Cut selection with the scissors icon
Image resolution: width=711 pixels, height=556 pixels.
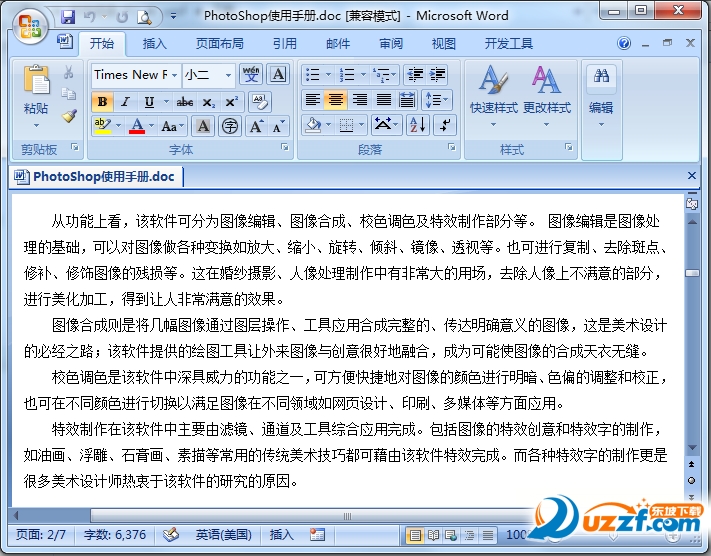[68, 73]
